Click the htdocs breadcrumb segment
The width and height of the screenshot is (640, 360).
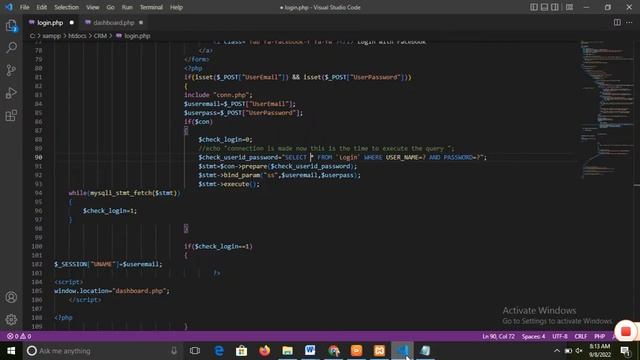coord(77,36)
